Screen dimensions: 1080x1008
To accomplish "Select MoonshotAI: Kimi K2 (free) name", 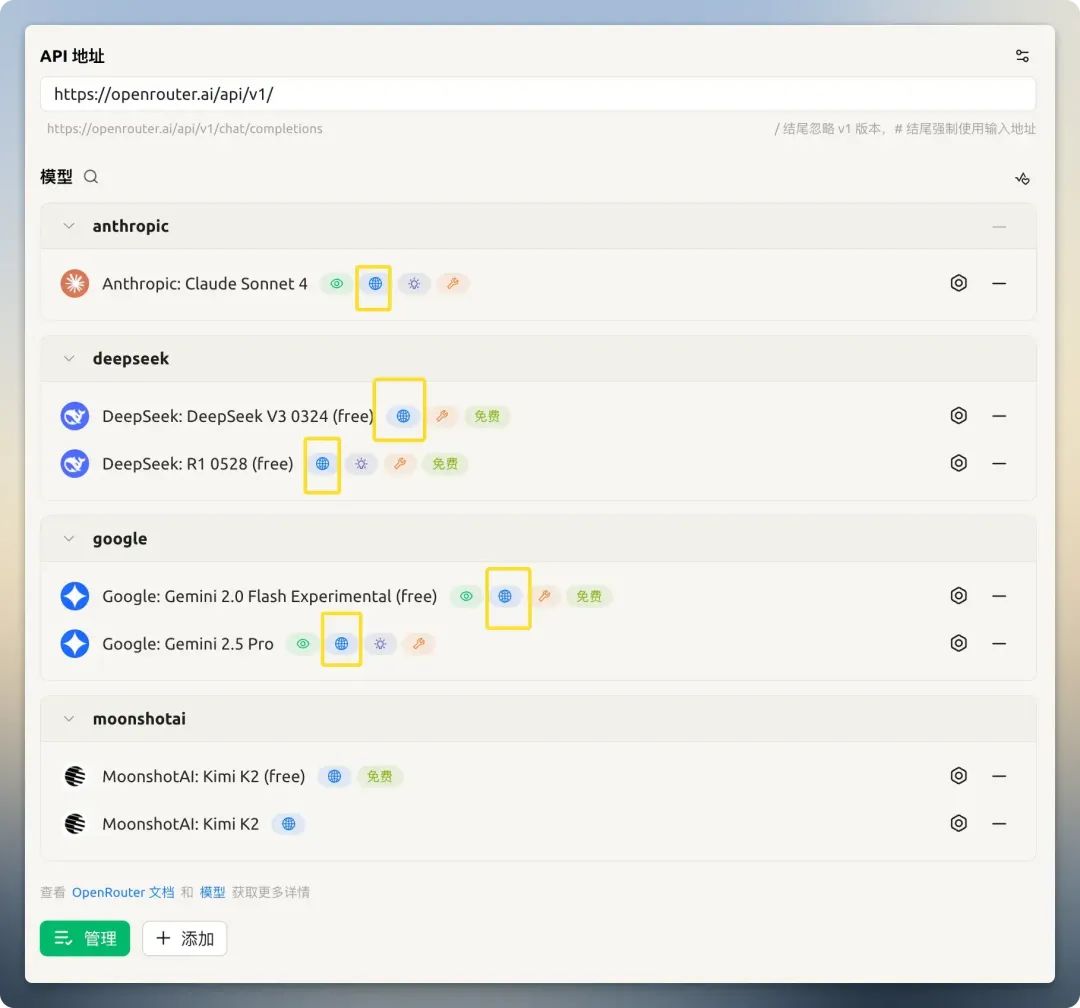I will (x=204, y=776).
